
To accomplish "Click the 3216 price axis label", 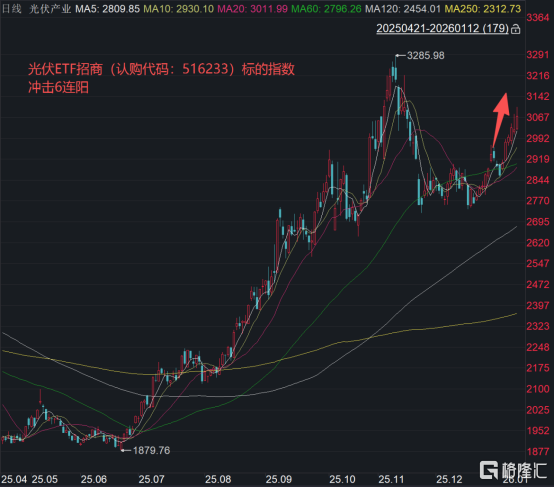I will [x=538, y=76].
